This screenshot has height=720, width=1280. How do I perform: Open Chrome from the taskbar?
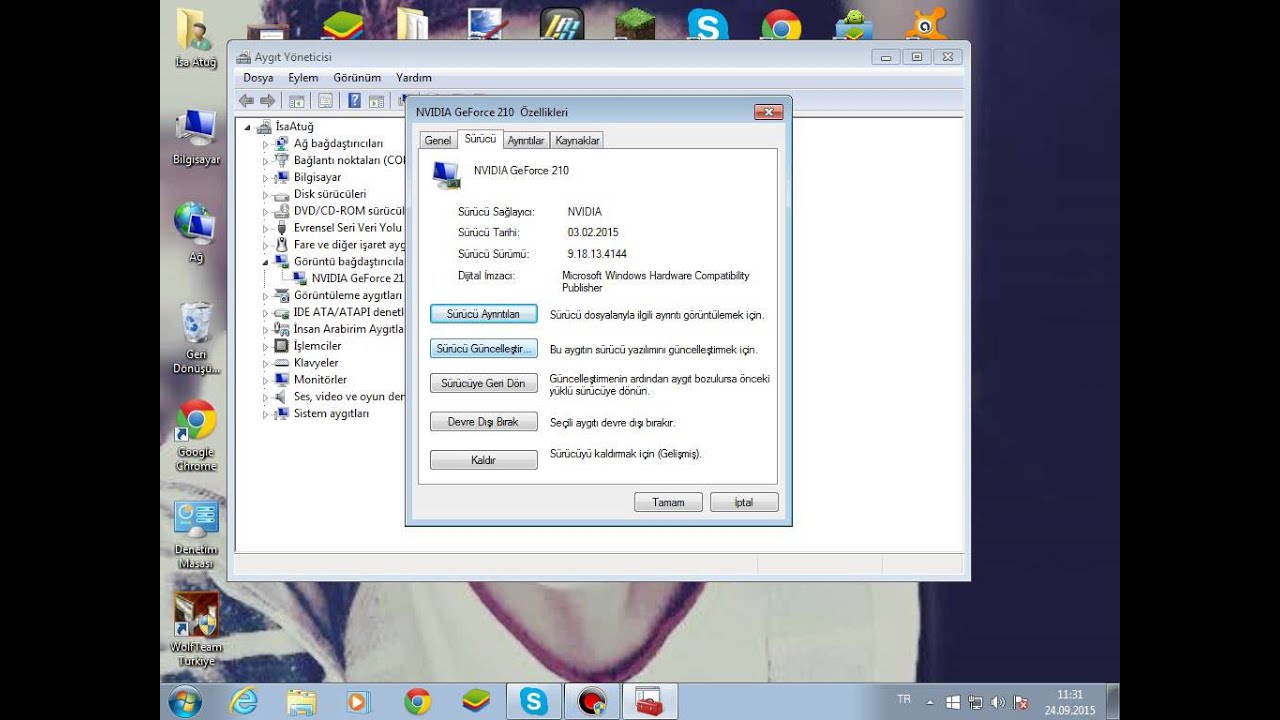417,701
